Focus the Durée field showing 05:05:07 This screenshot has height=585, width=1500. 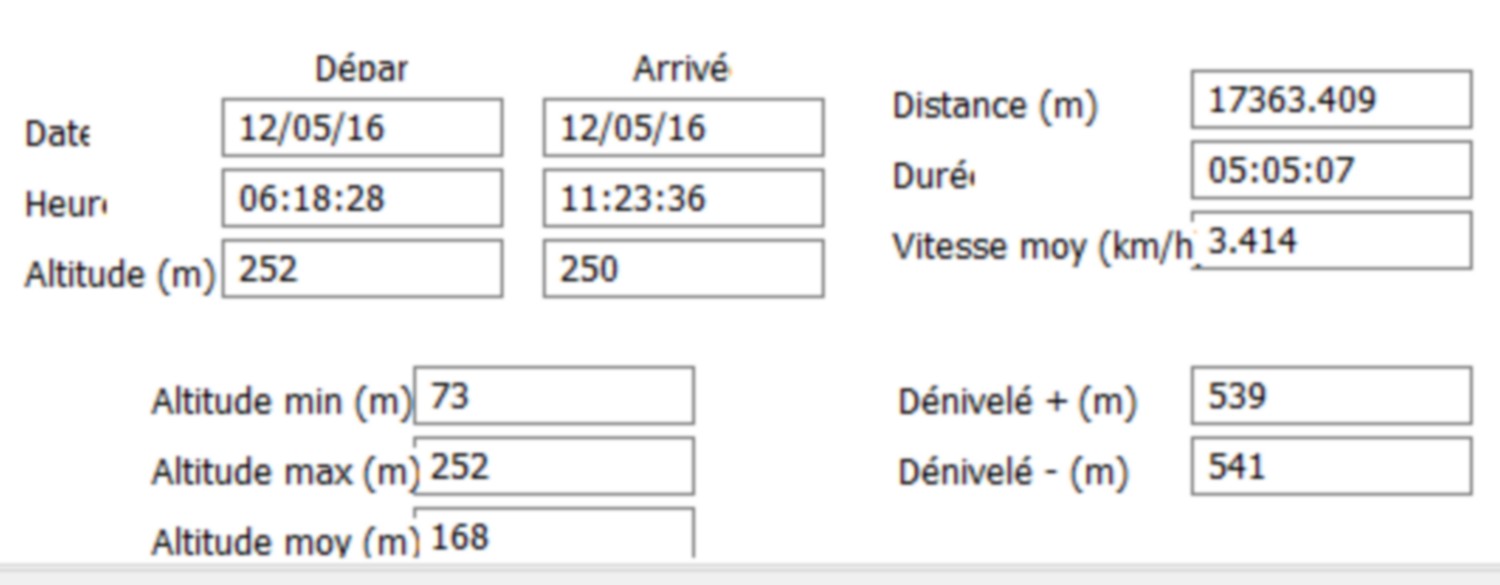pyautogui.click(x=1332, y=170)
